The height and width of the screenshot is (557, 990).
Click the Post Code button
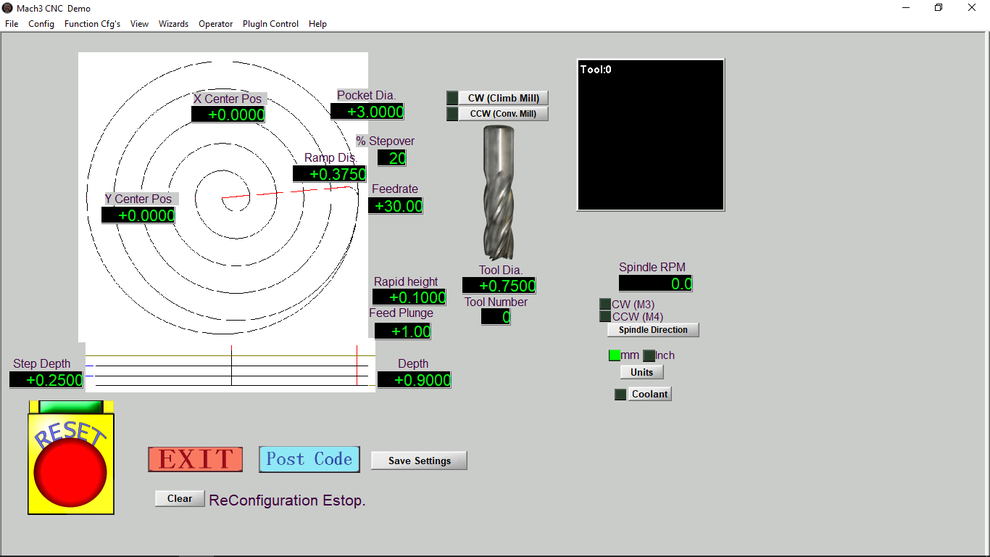tap(309, 459)
